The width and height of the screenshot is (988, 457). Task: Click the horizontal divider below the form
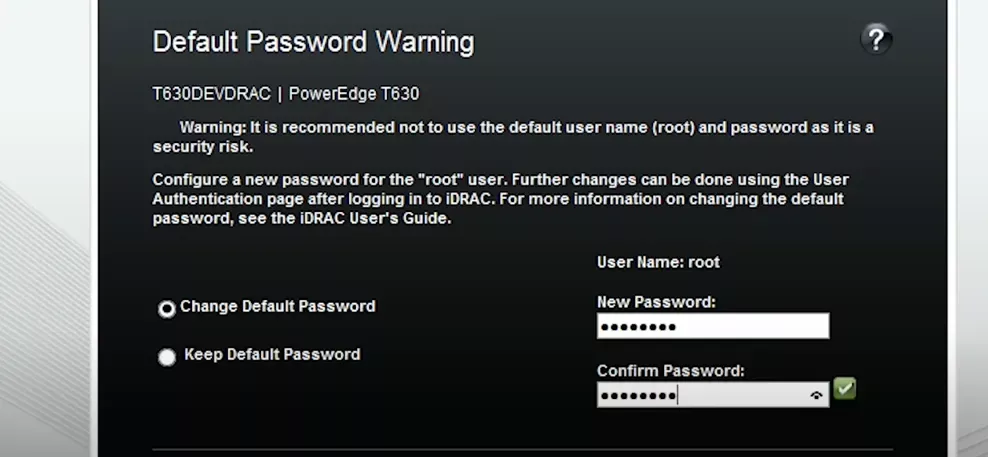point(522,449)
